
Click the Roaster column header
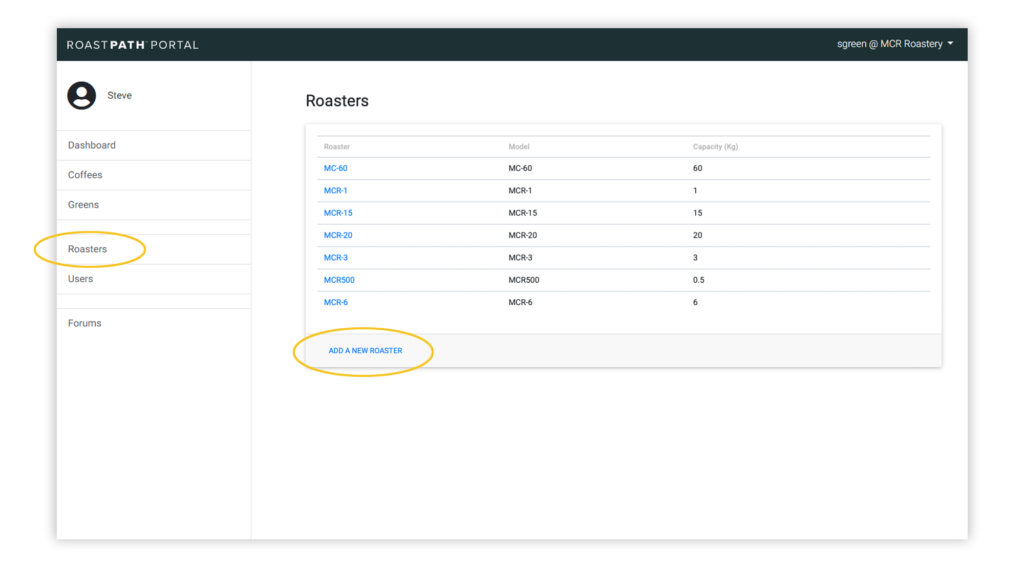(x=337, y=147)
